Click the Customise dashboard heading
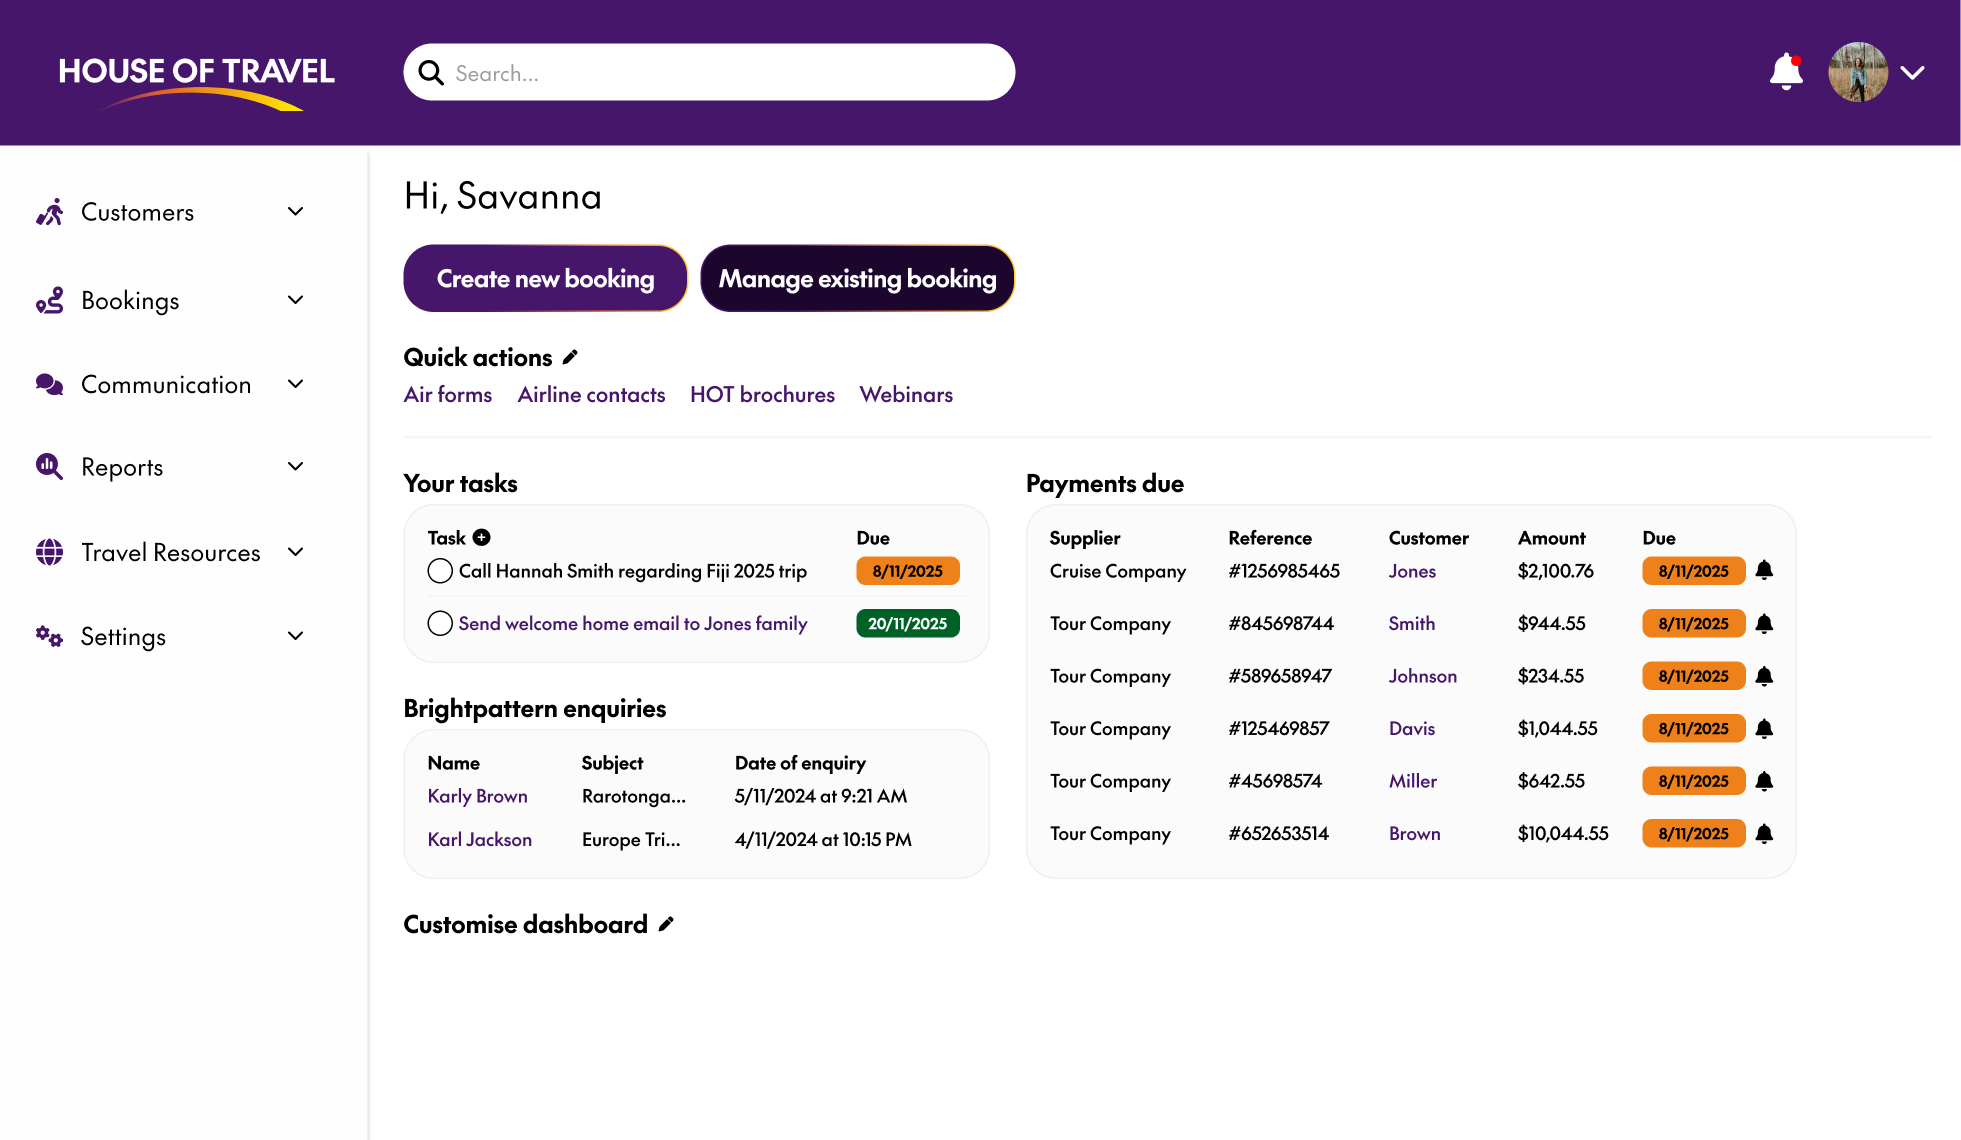The image size is (1961, 1140). click(525, 924)
